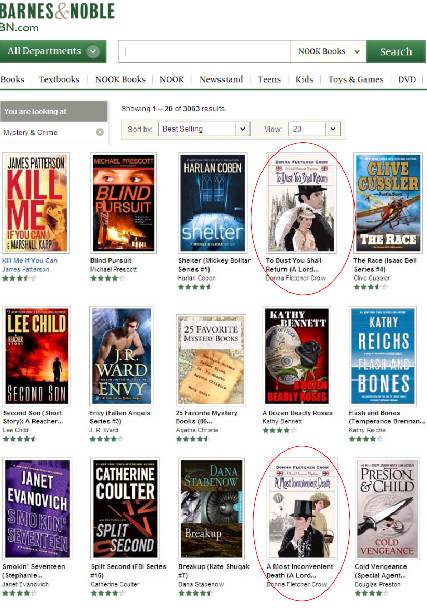Open the Cold Vengeance book cover
This screenshot has height=611, width=427.
(387, 509)
